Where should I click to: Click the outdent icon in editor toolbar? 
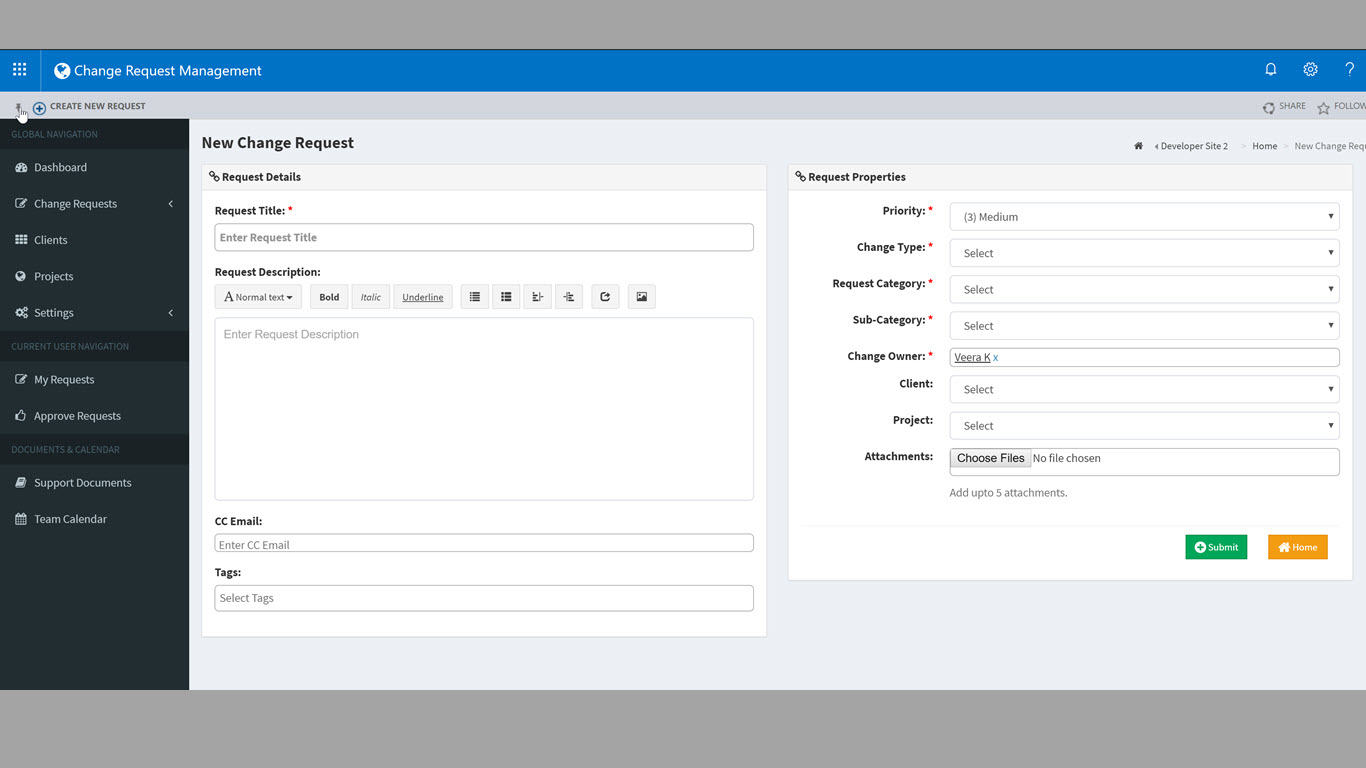click(537, 297)
